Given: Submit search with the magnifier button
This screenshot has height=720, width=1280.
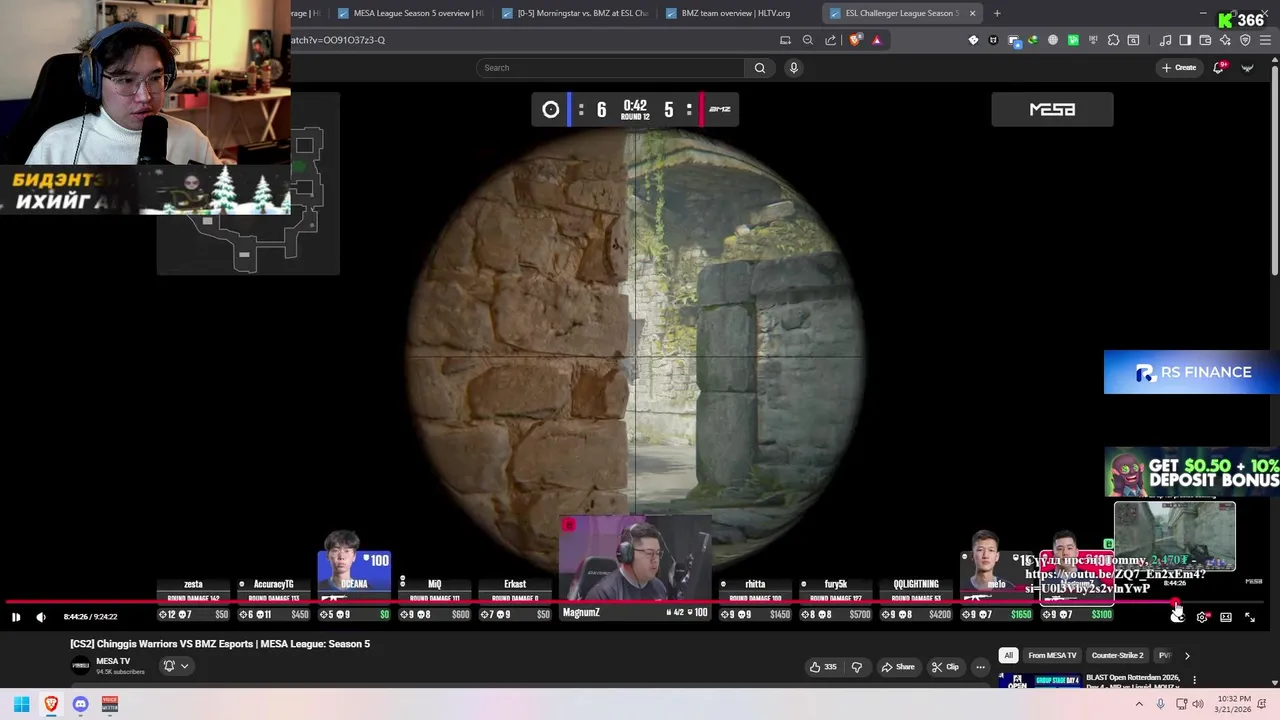Looking at the screenshot, I should [x=760, y=68].
